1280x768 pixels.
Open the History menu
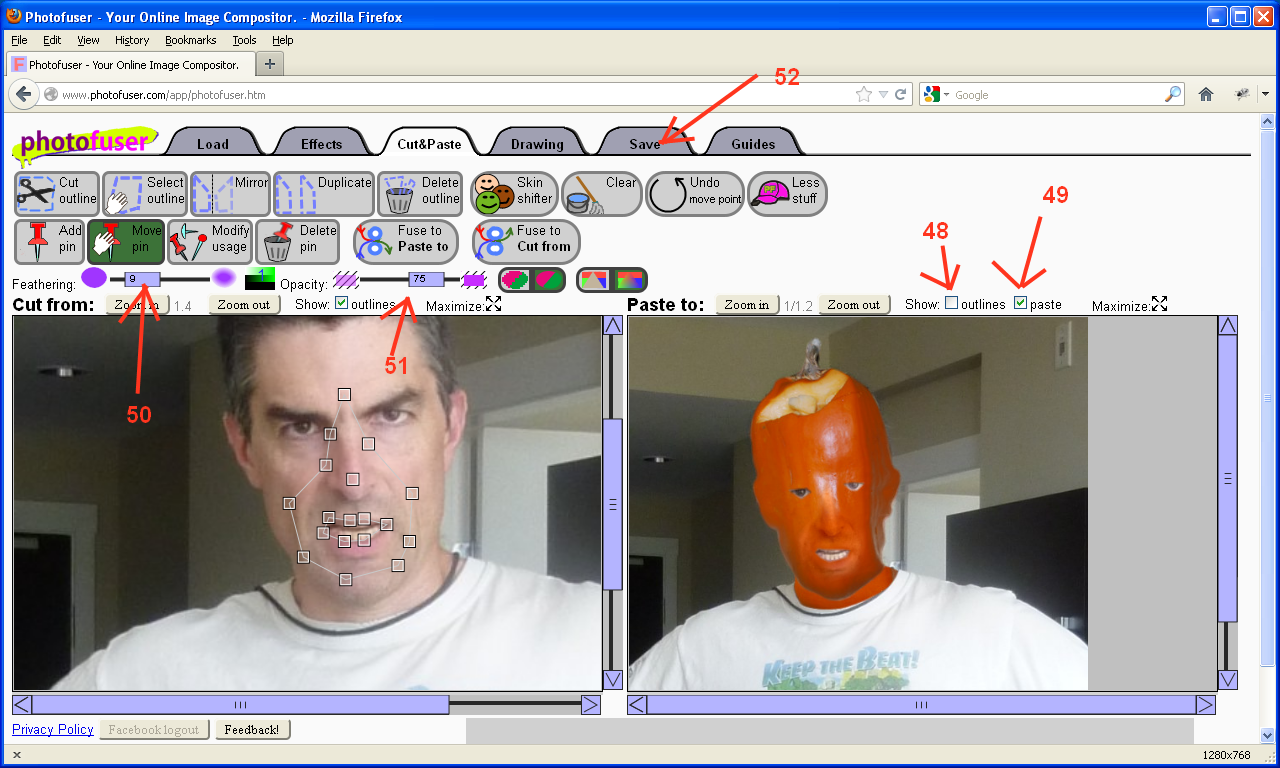pyautogui.click(x=131, y=40)
